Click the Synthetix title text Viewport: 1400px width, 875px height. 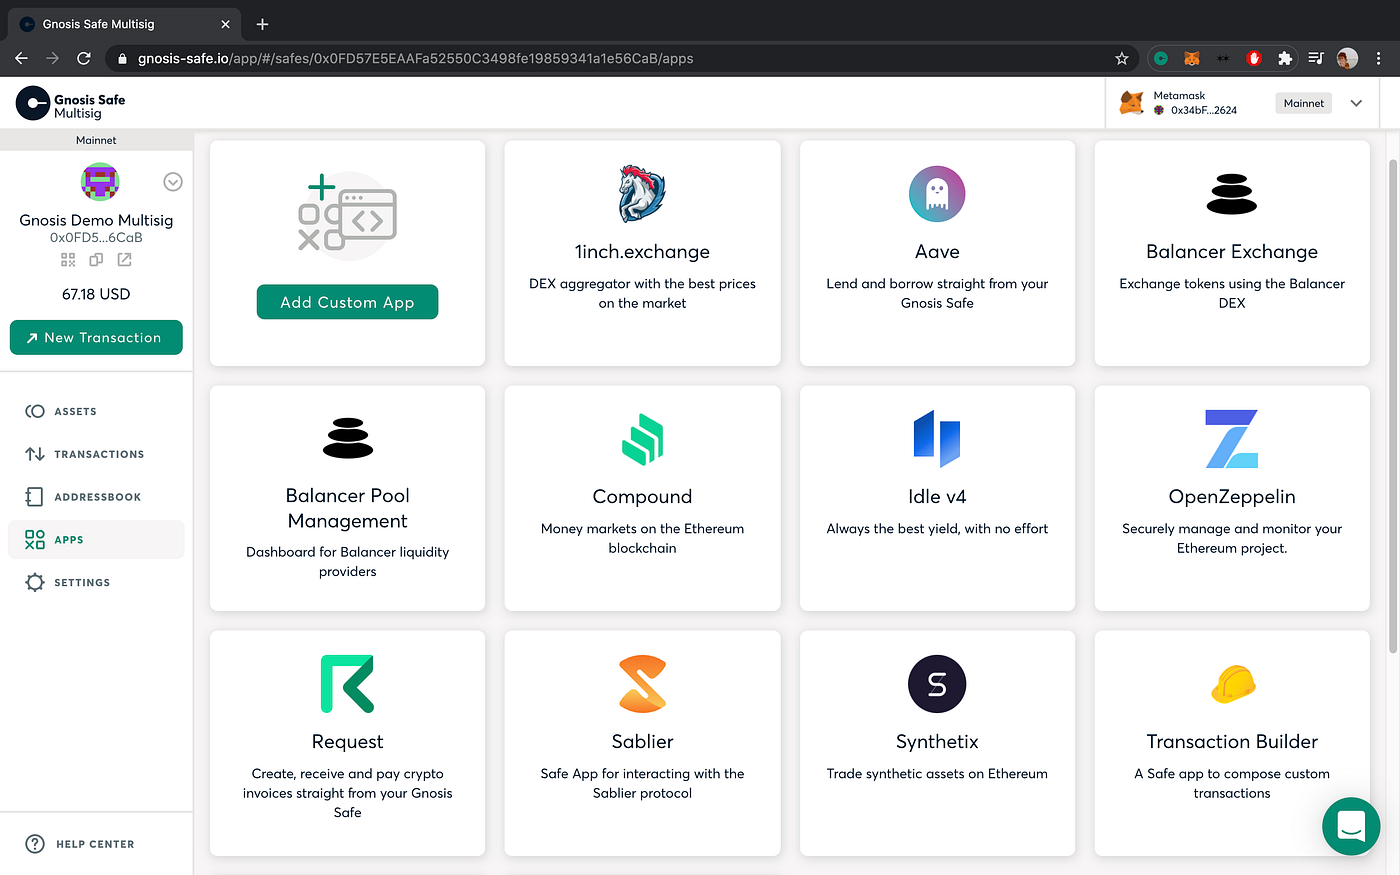click(x=937, y=742)
